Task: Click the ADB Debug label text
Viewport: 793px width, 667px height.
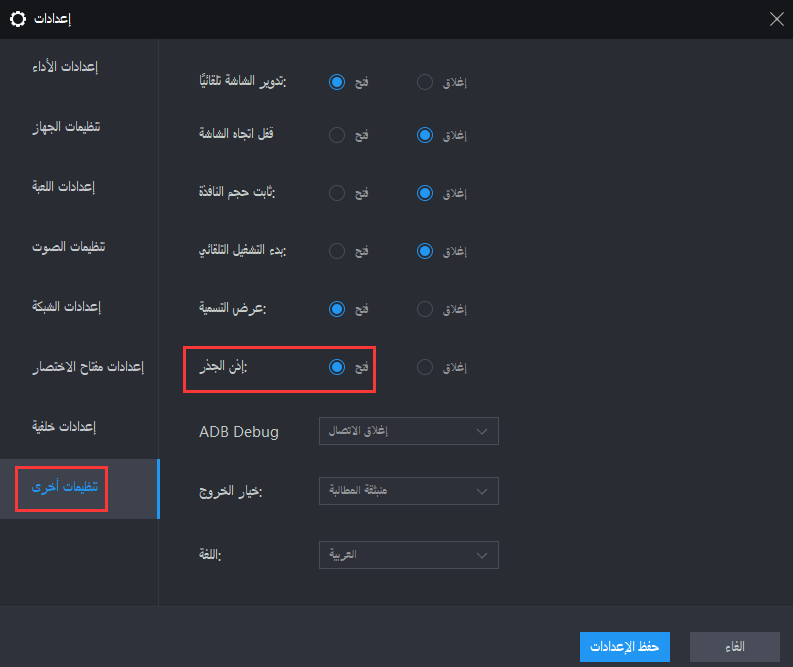Action: [x=239, y=432]
